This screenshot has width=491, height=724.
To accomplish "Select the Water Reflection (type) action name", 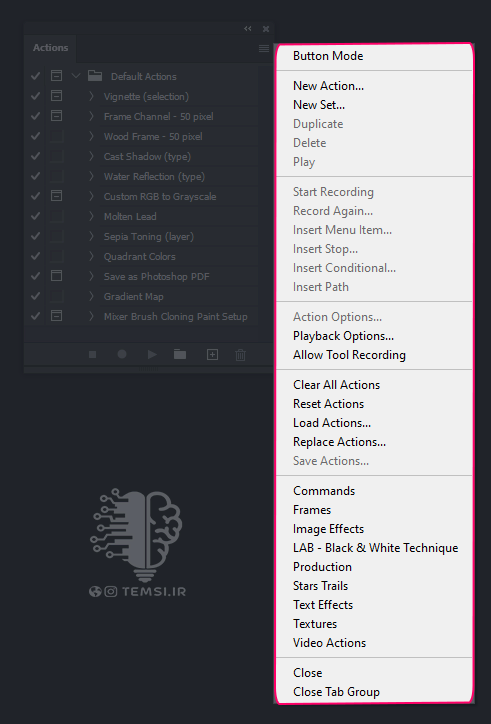I will 154,176.
